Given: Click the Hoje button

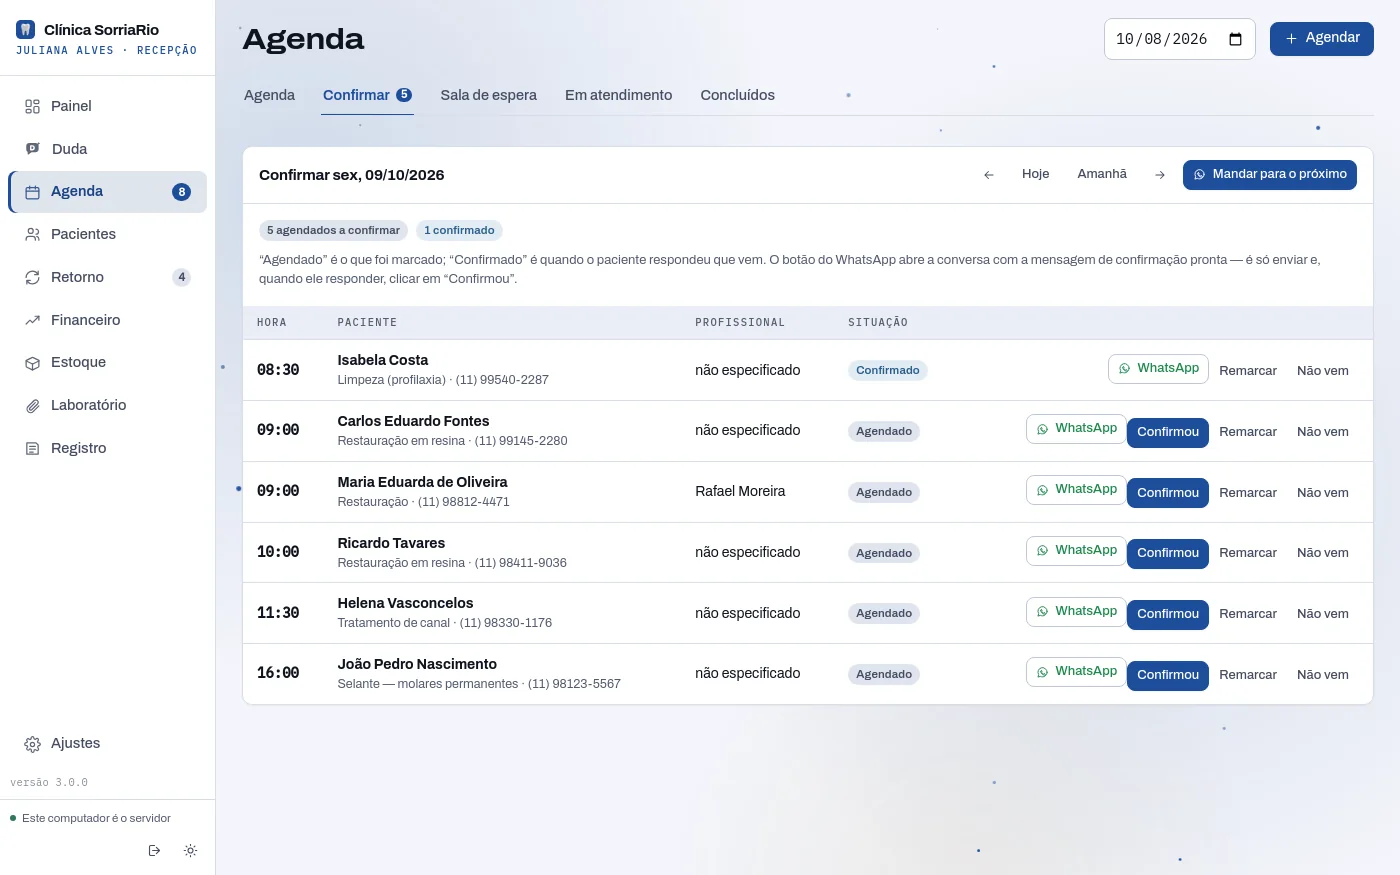Looking at the screenshot, I should [x=1036, y=174].
